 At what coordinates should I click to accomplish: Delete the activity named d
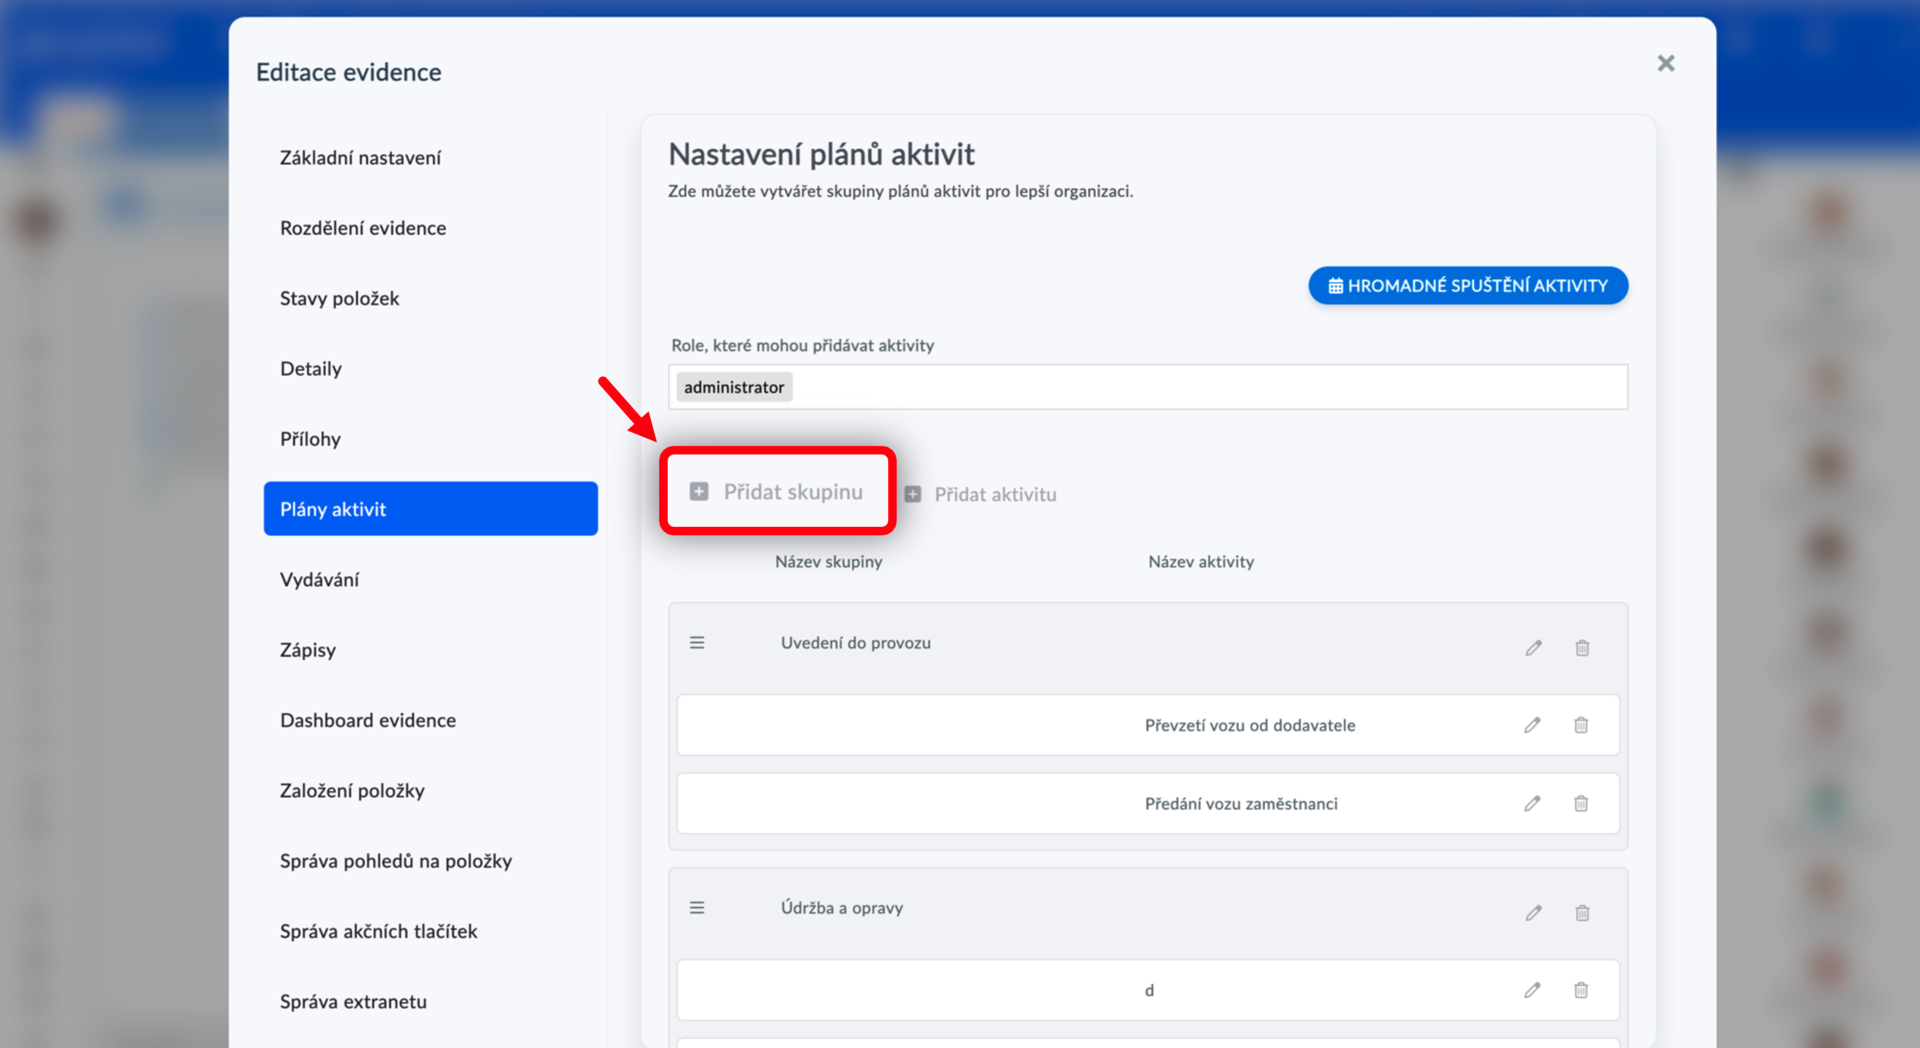[x=1581, y=990]
